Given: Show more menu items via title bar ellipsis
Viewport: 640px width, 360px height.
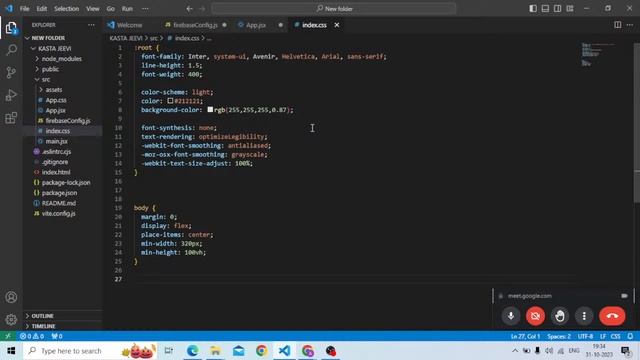Looking at the screenshot, I should (x=145, y=9).
